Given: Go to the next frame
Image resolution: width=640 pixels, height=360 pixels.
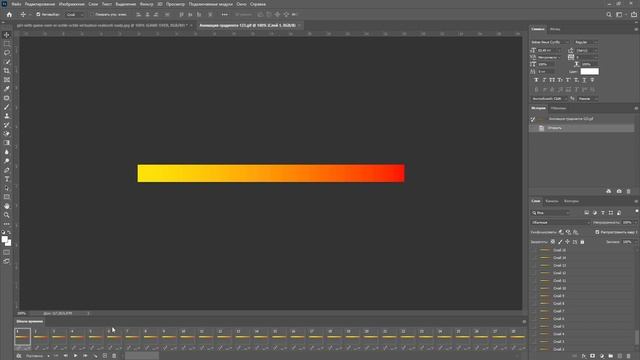Looking at the screenshot, I should pos(85,356).
